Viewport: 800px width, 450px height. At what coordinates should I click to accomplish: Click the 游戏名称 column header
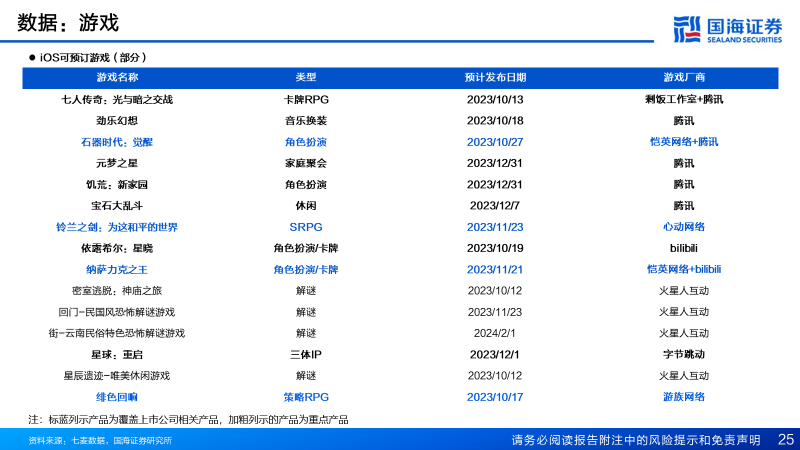(117, 78)
